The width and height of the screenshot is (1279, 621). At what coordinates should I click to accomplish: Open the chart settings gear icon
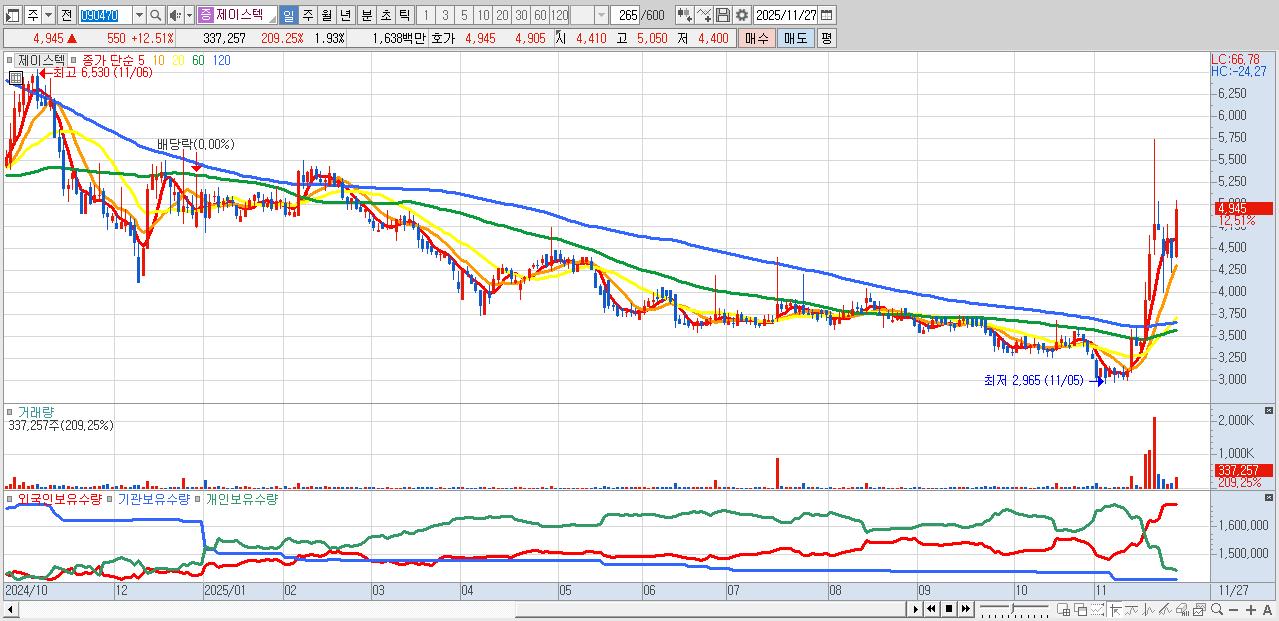point(742,15)
